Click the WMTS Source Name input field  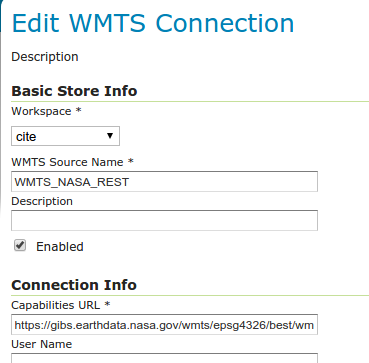164,182
